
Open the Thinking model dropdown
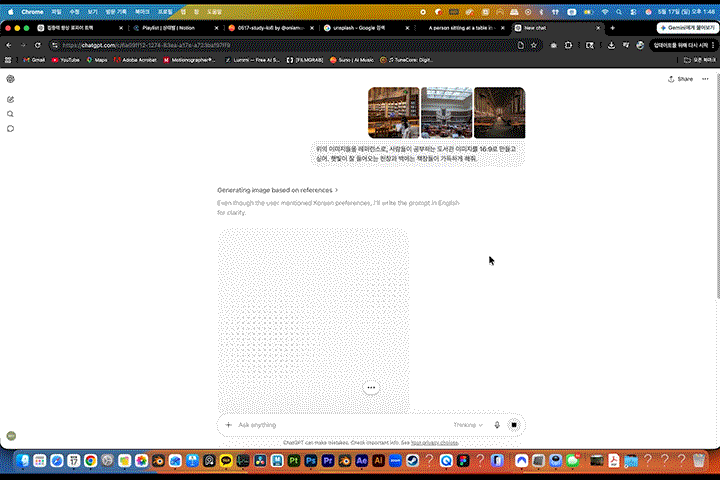click(468, 425)
